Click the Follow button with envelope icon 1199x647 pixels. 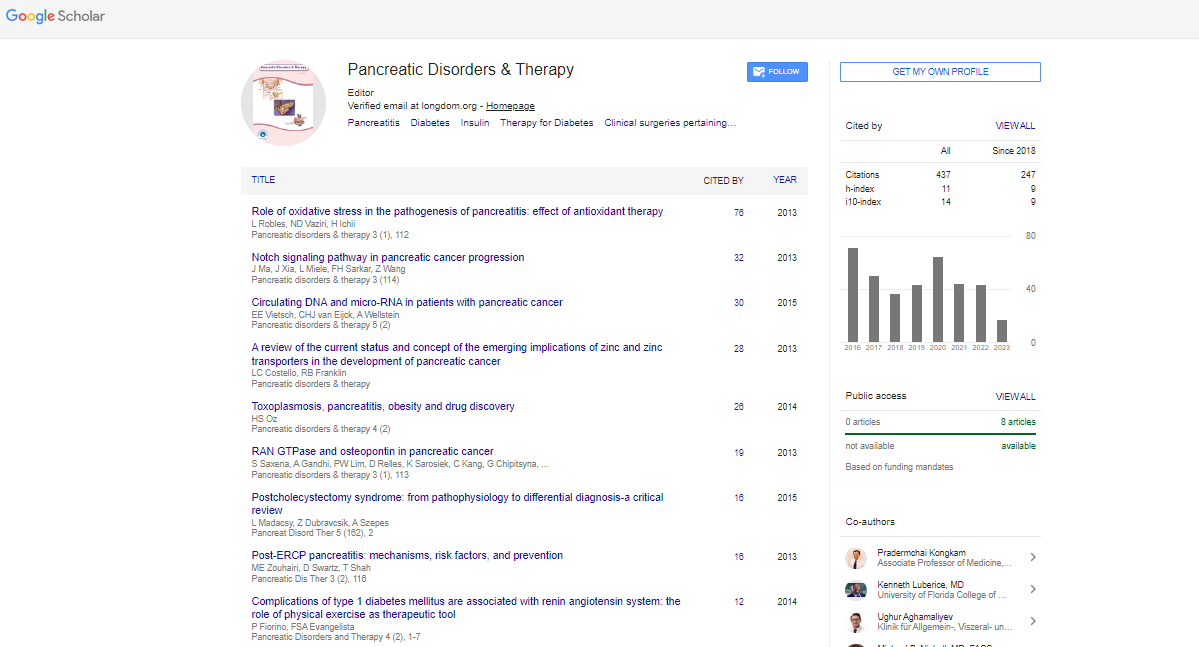coord(777,72)
